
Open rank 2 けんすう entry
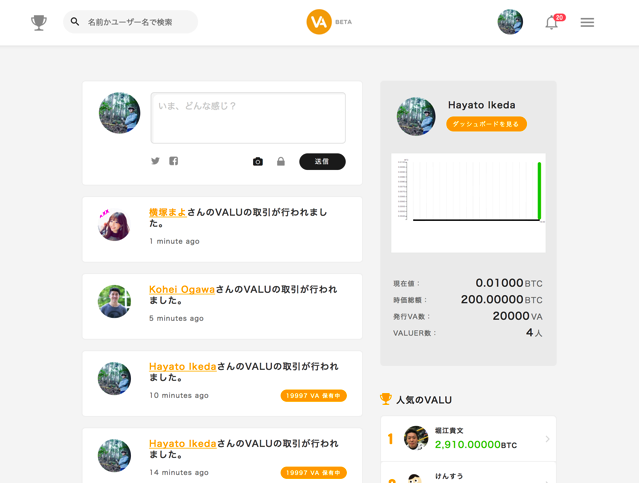point(468,473)
